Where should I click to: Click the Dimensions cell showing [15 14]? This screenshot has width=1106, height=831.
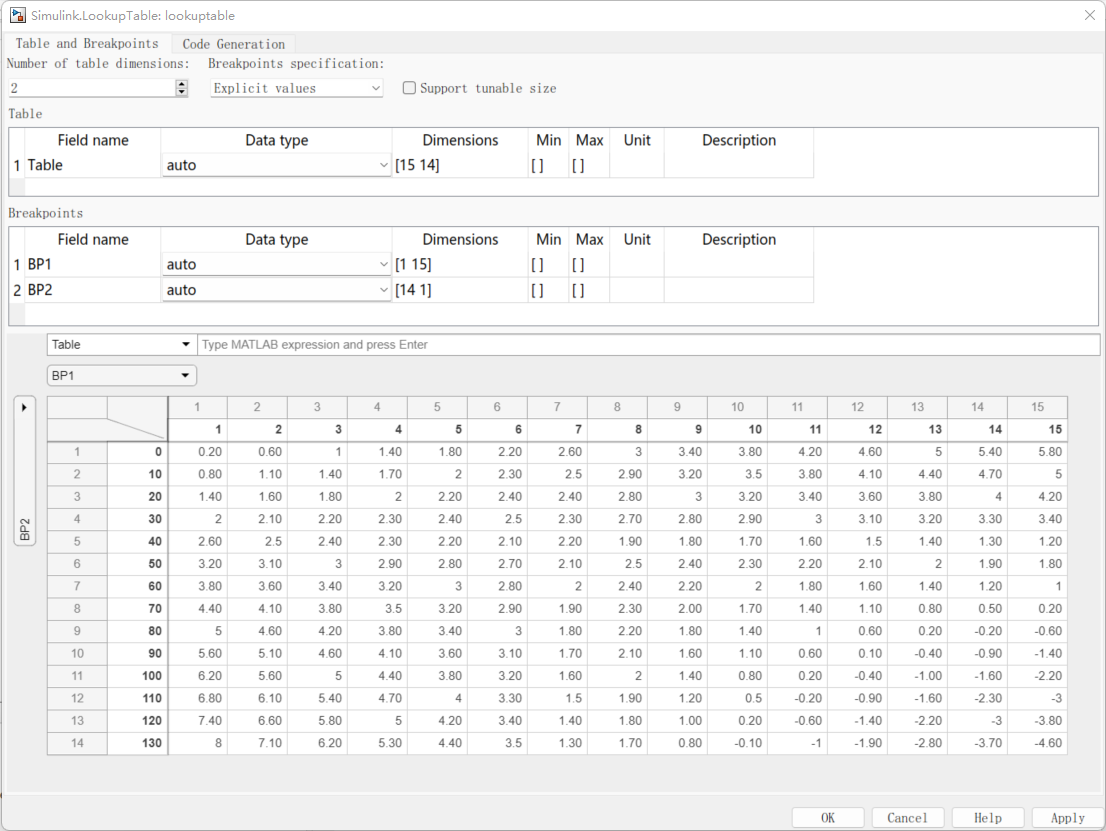pos(461,165)
